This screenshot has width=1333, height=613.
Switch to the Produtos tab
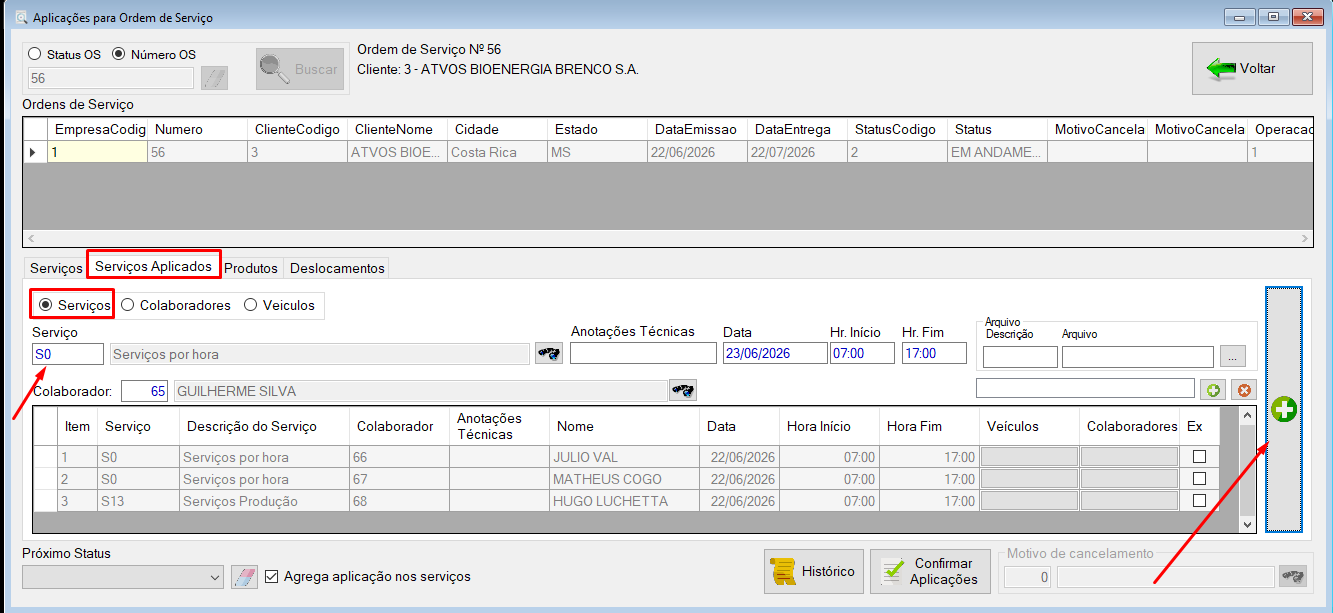click(x=251, y=268)
